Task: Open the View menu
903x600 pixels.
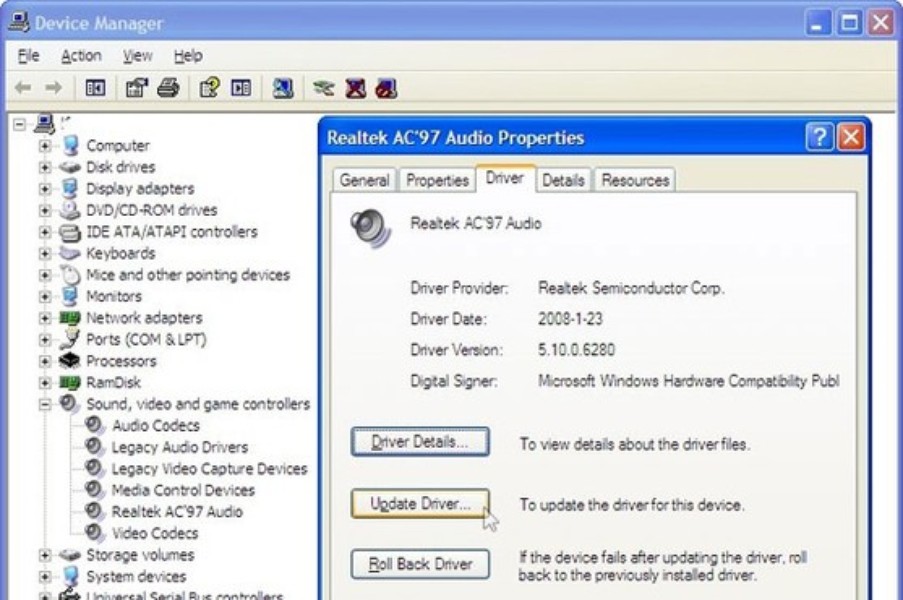Action: coord(137,56)
